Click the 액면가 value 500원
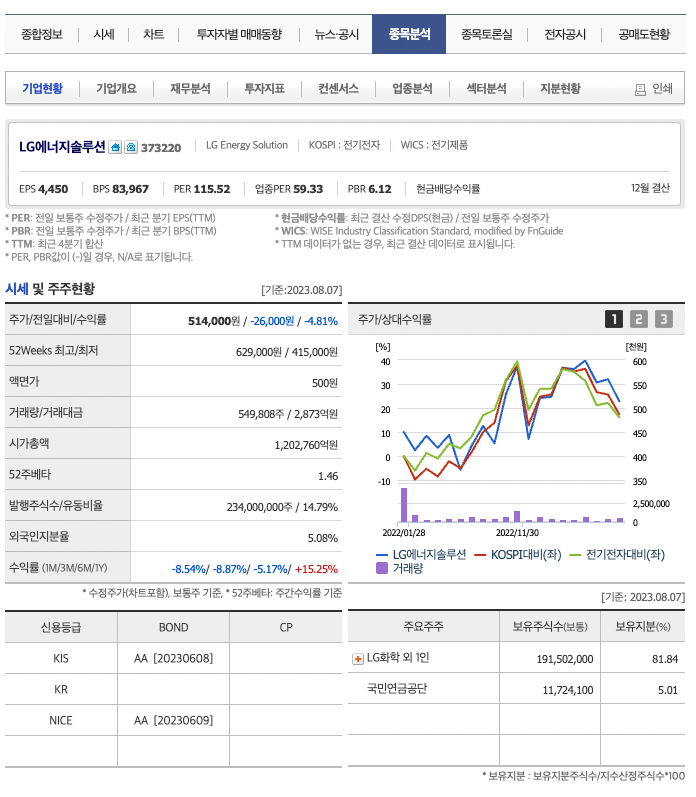This screenshot has width=696, height=797. 325,383
